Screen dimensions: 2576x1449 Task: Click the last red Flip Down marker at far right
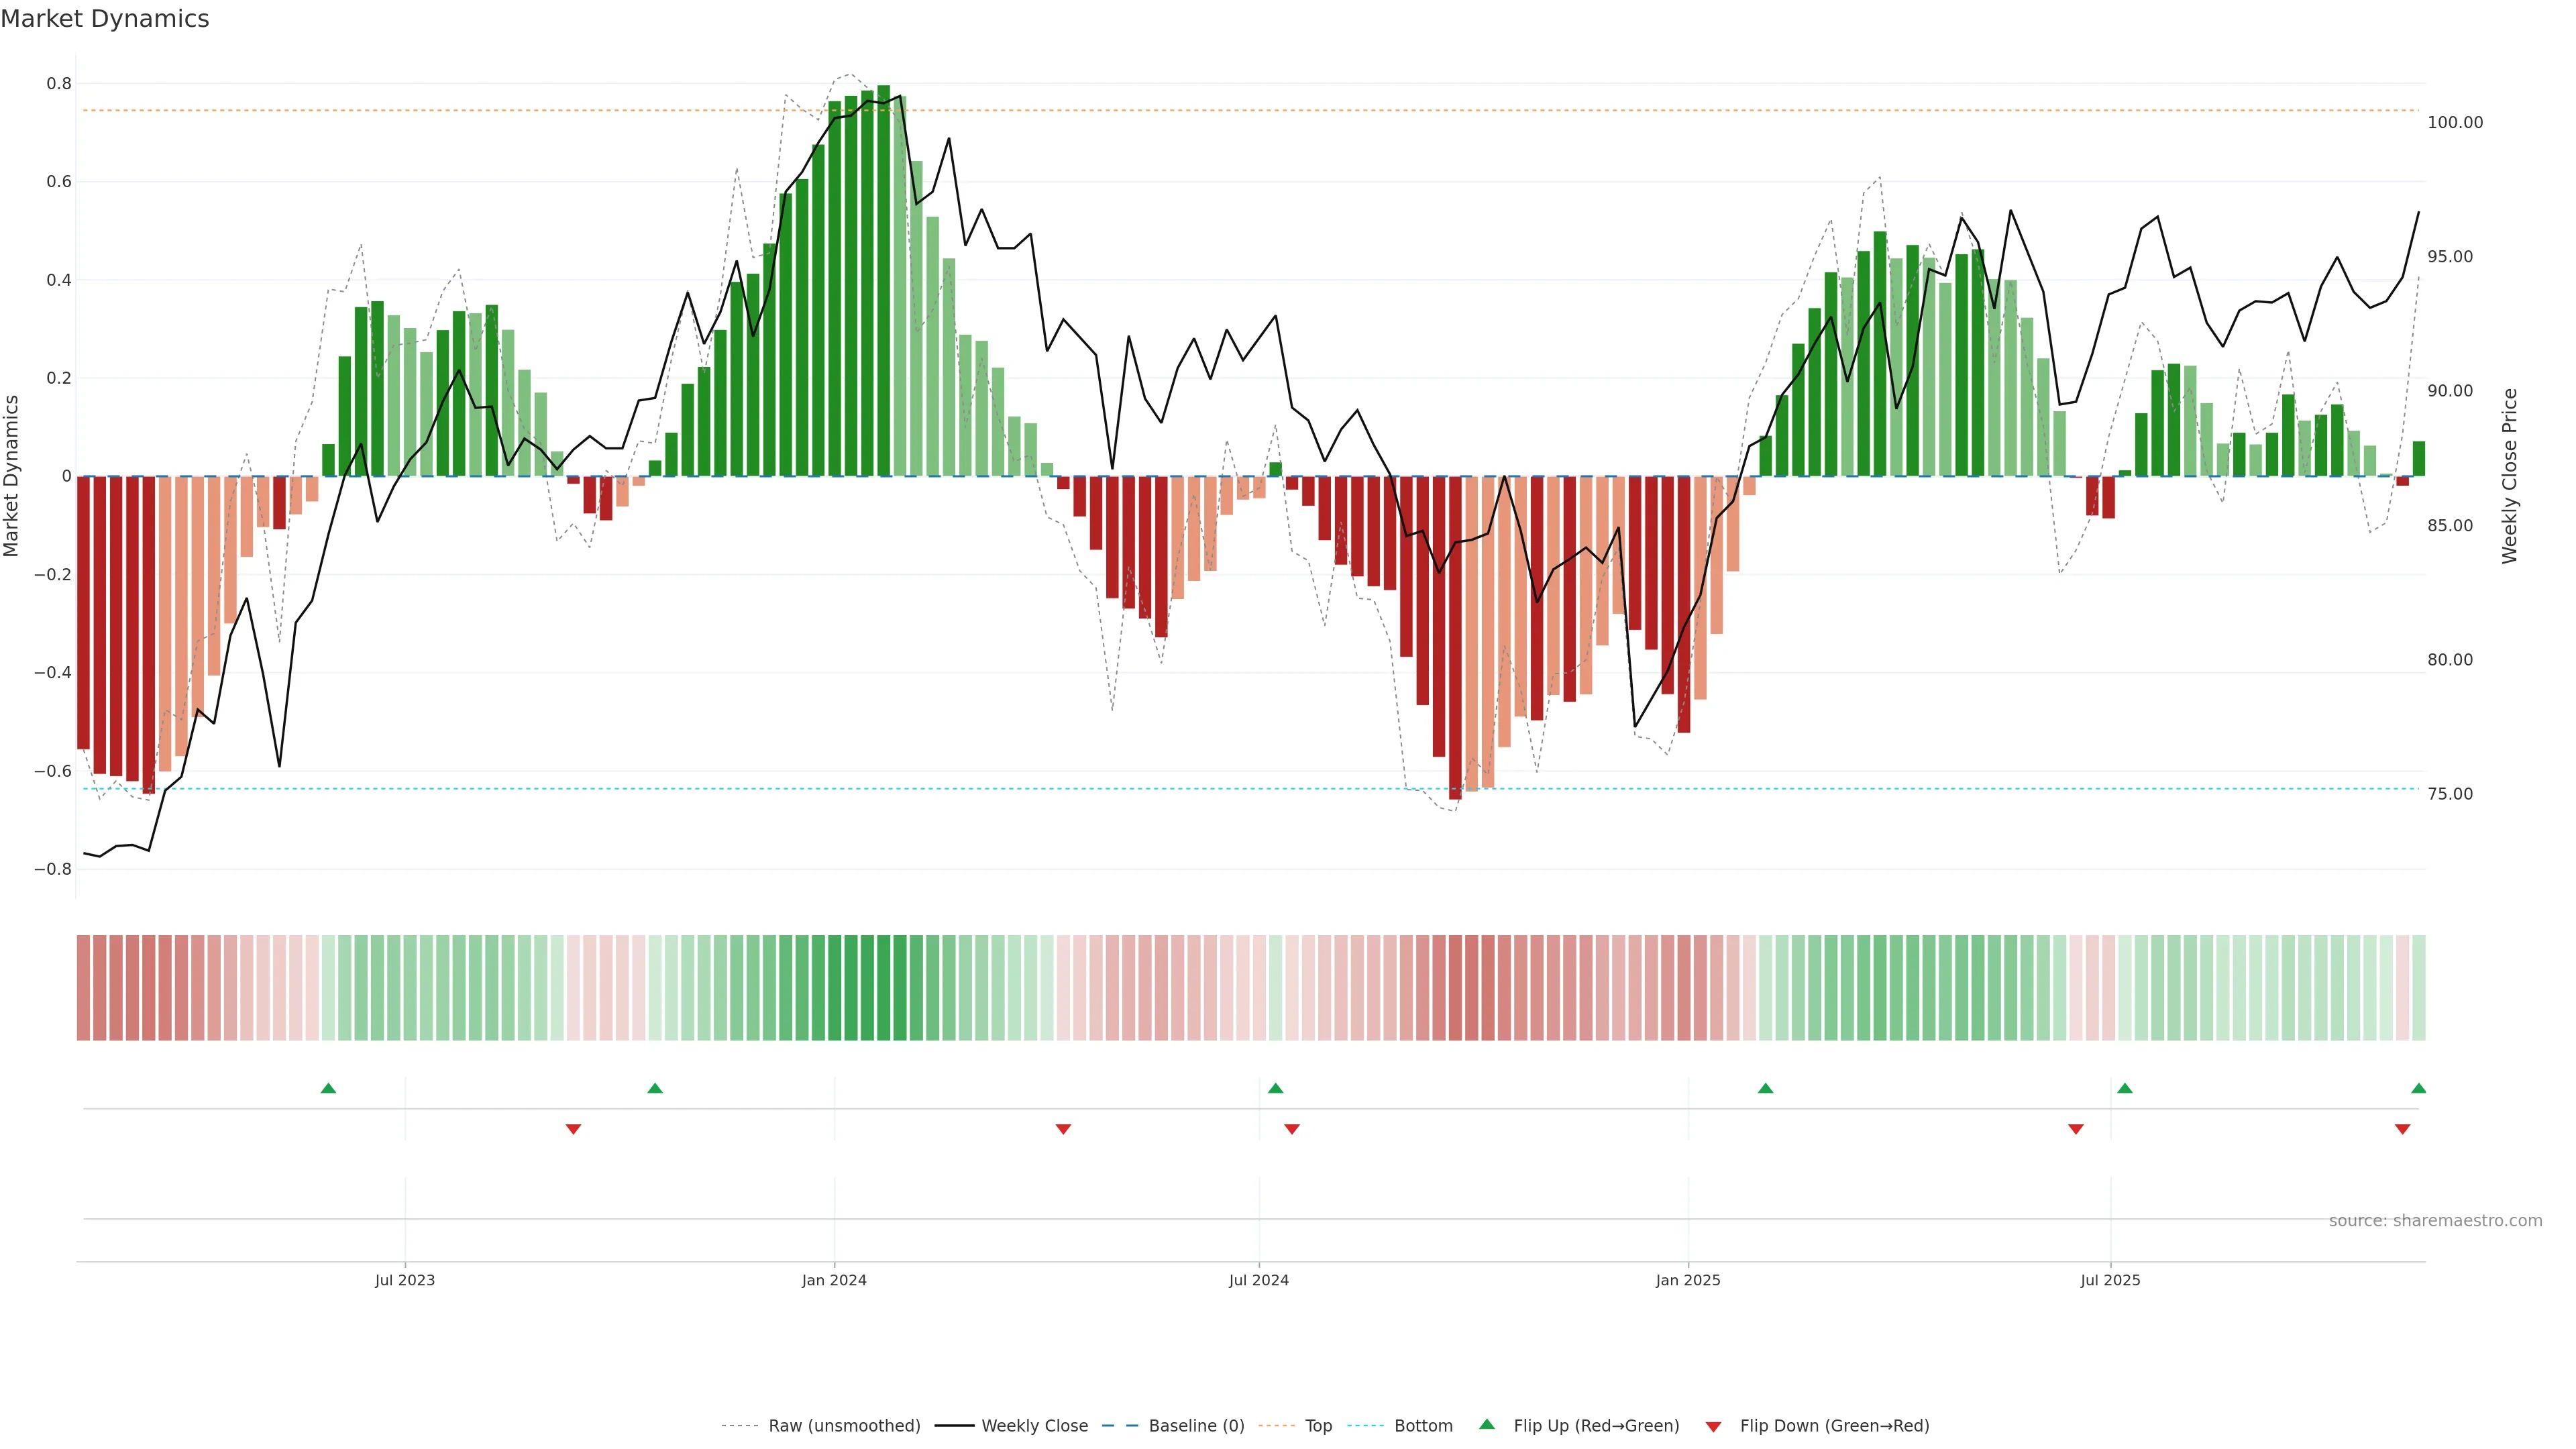(2402, 1129)
